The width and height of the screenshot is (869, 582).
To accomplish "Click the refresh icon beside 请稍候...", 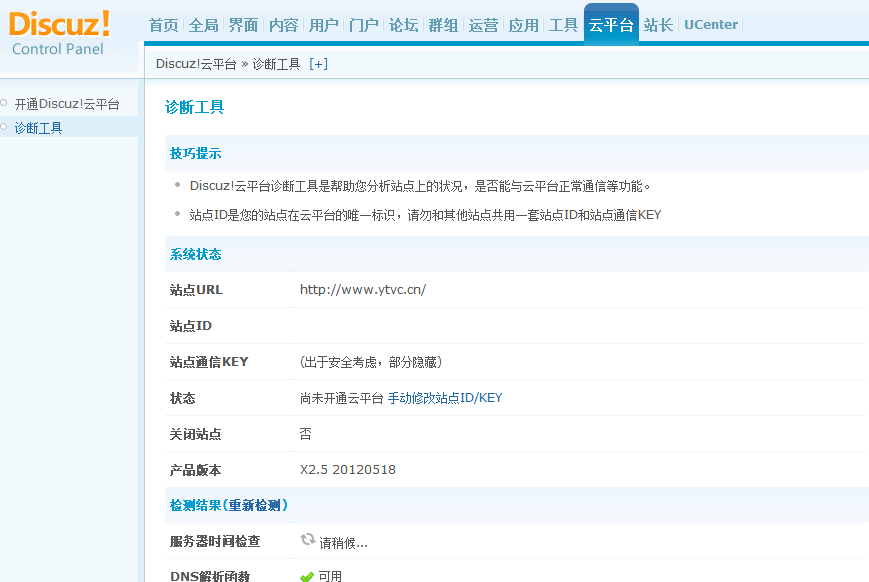I will pos(308,539).
